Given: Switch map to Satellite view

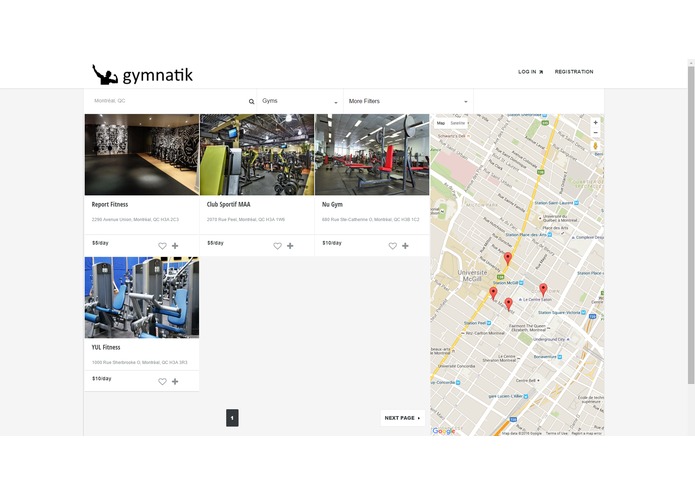Looking at the screenshot, I should pyautogui.click(x=457, y=123).
